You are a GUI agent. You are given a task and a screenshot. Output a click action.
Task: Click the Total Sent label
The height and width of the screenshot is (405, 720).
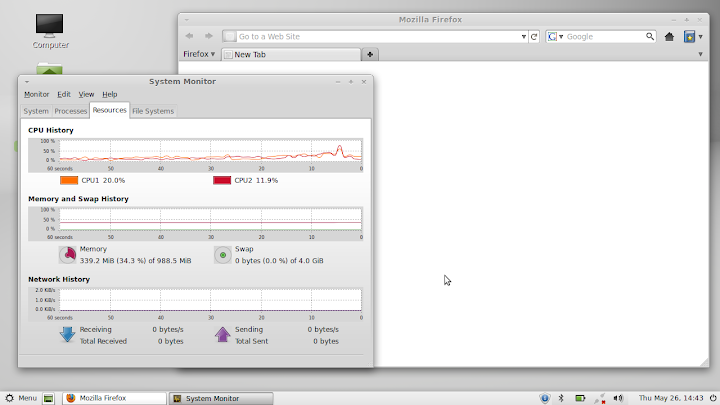click(x=252, y=341)
